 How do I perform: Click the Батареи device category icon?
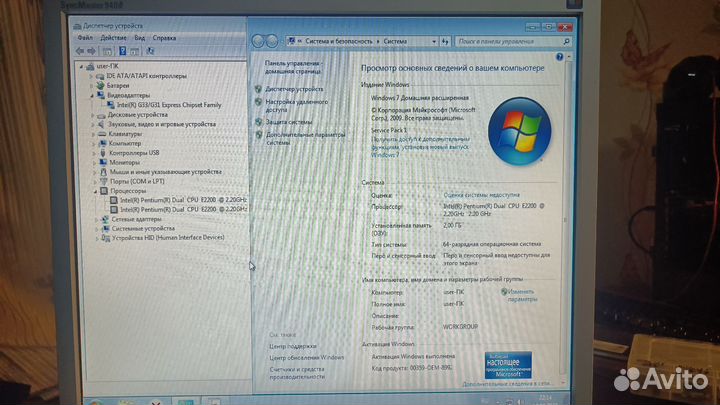[x=101, y=86]
